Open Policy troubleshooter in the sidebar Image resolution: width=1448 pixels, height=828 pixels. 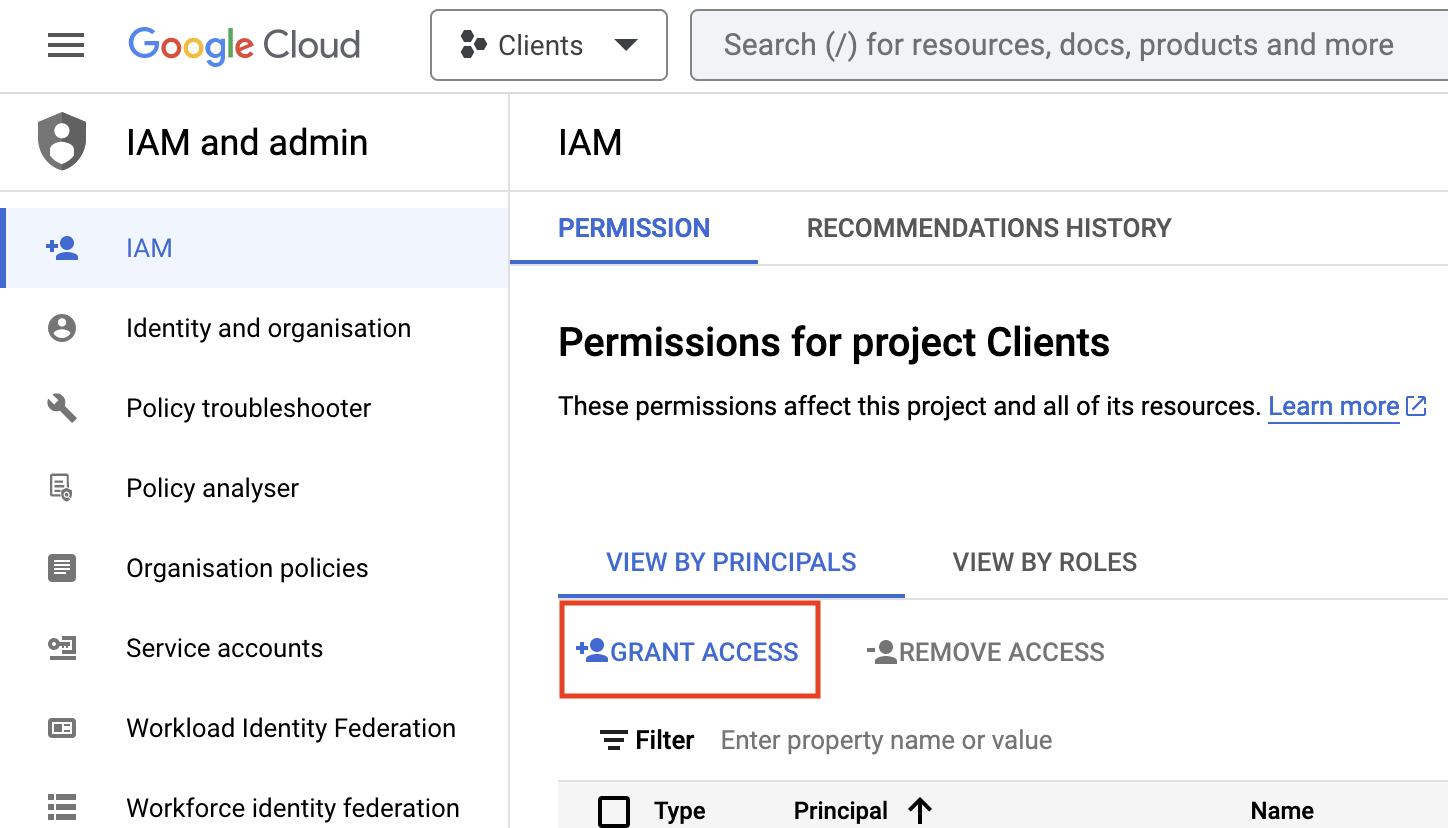254,408
